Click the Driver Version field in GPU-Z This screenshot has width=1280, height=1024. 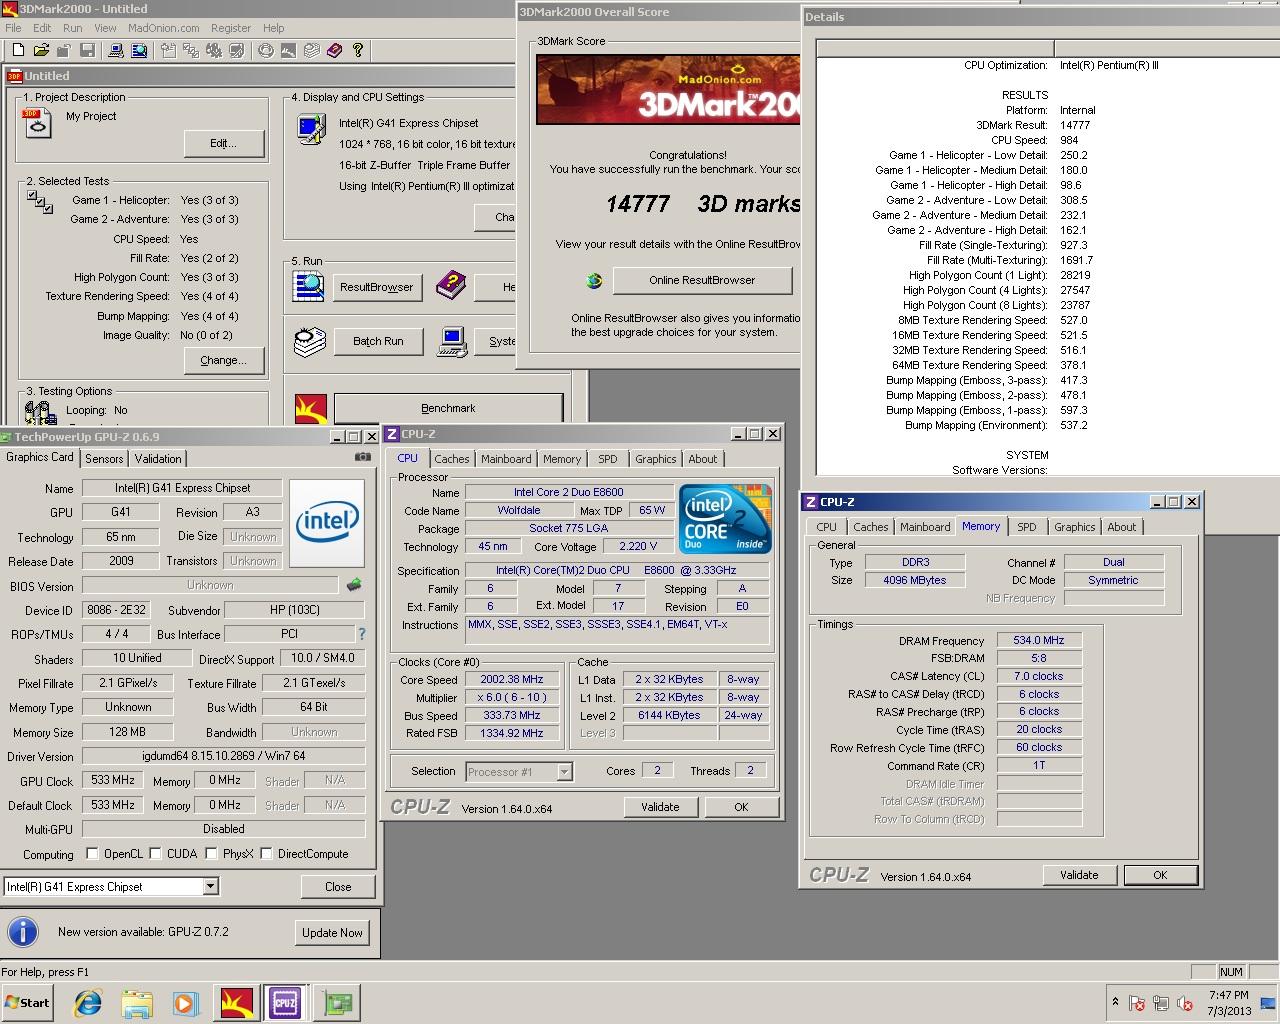pyautogui.click(x=224, y=756)
